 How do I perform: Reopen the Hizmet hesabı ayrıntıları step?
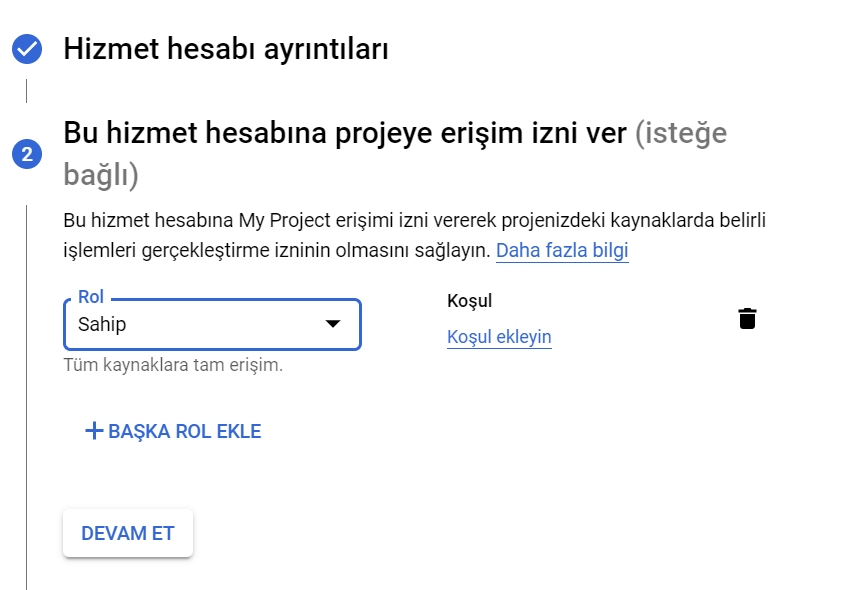pyautogui.click(x=226, y=49)
